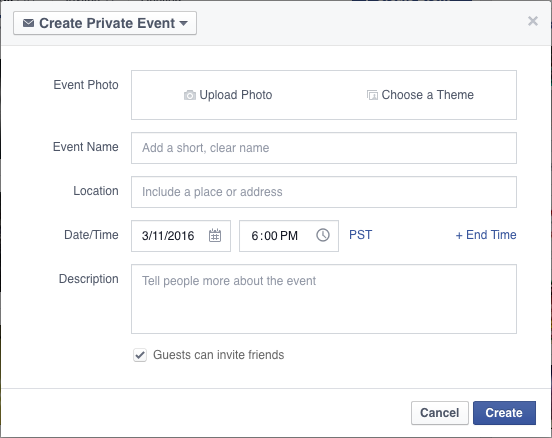The width and height of the screenshot is (552, 438).
Task: Click the theme picture icon
Action: [372, 95]
